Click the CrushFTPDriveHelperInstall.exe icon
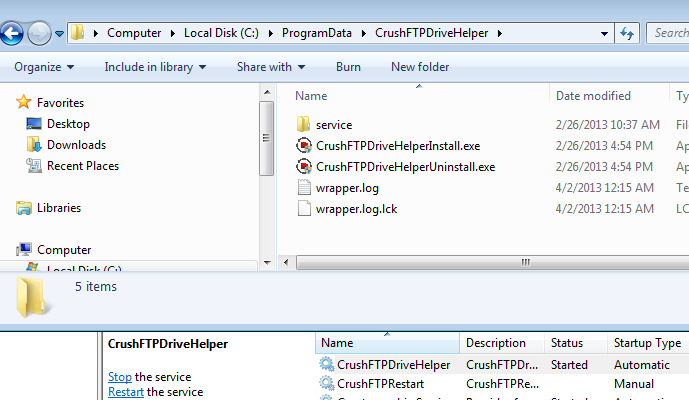Viewport: 689px width, 400px height. click(x=304, y=145)
